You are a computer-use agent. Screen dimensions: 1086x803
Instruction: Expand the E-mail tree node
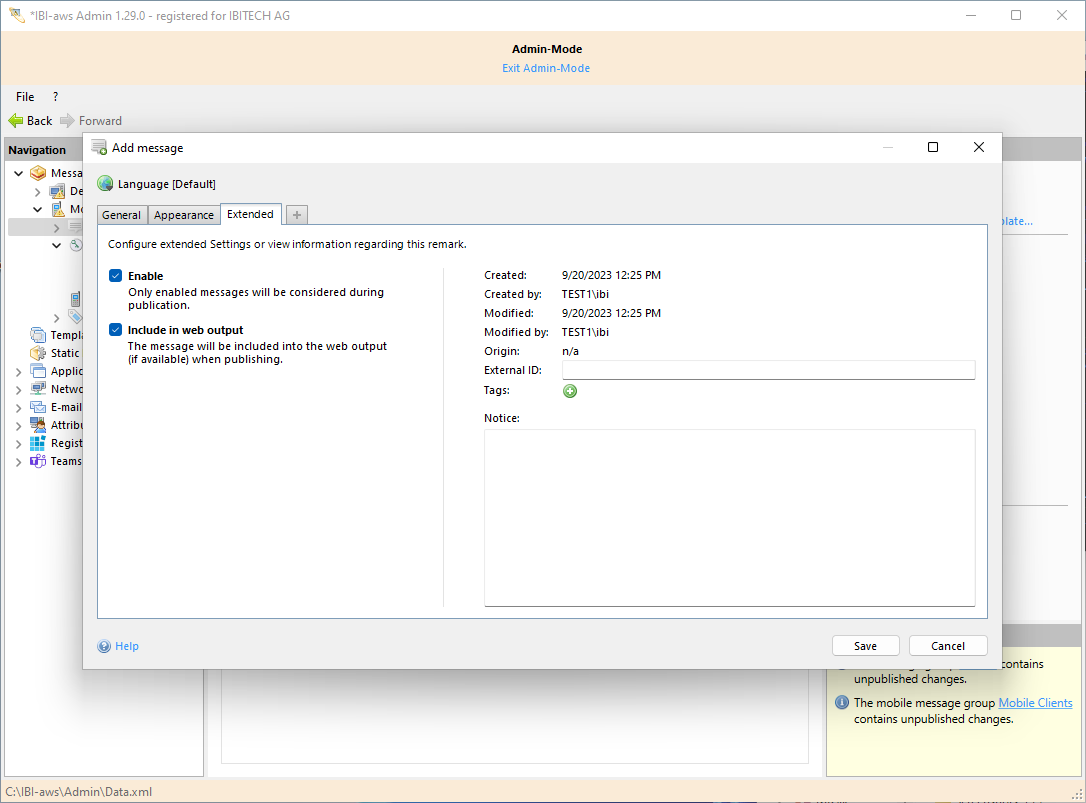point(18,407)
